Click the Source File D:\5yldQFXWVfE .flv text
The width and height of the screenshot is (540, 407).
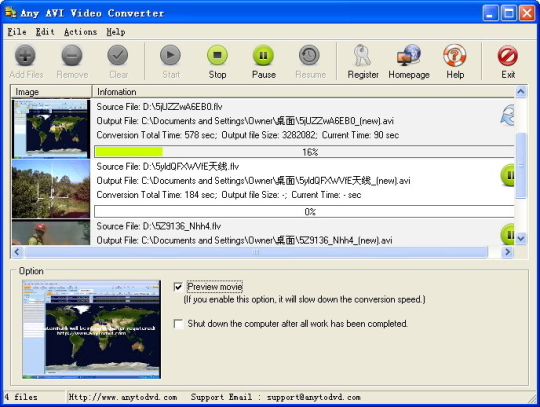(x=167, y=167)
